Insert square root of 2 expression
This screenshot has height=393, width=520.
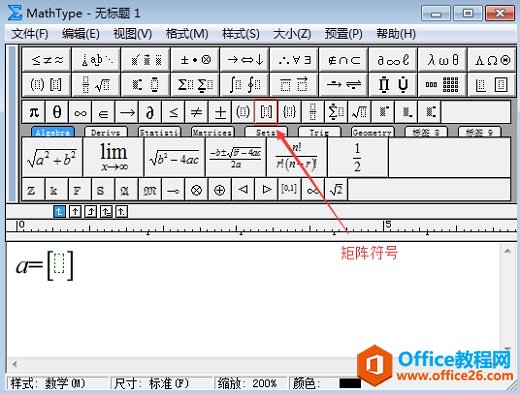click(x=336, y=190)
